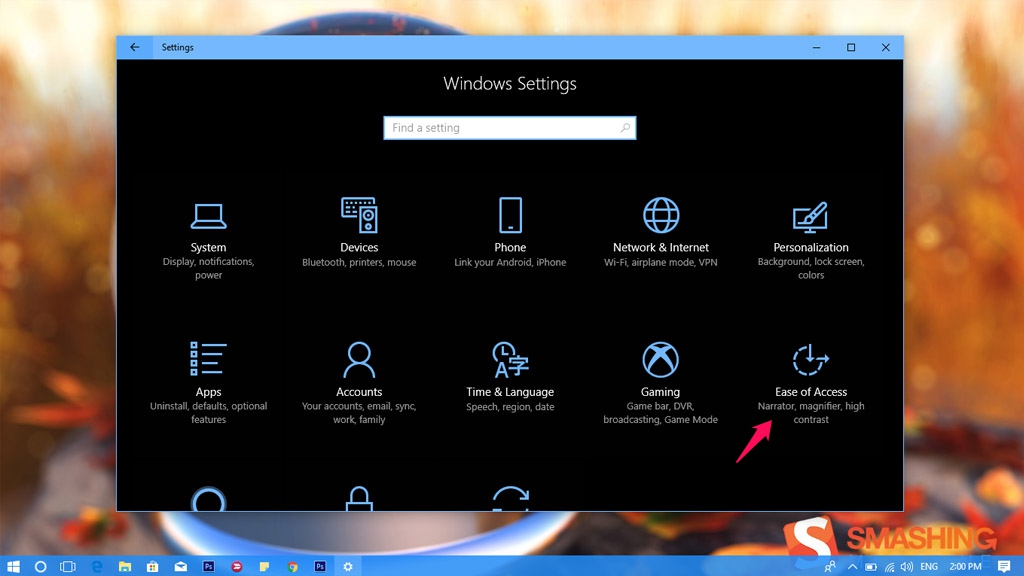Open the Photoshop icon next to Mail
The image size is (1024, 576).
[208, 566]
